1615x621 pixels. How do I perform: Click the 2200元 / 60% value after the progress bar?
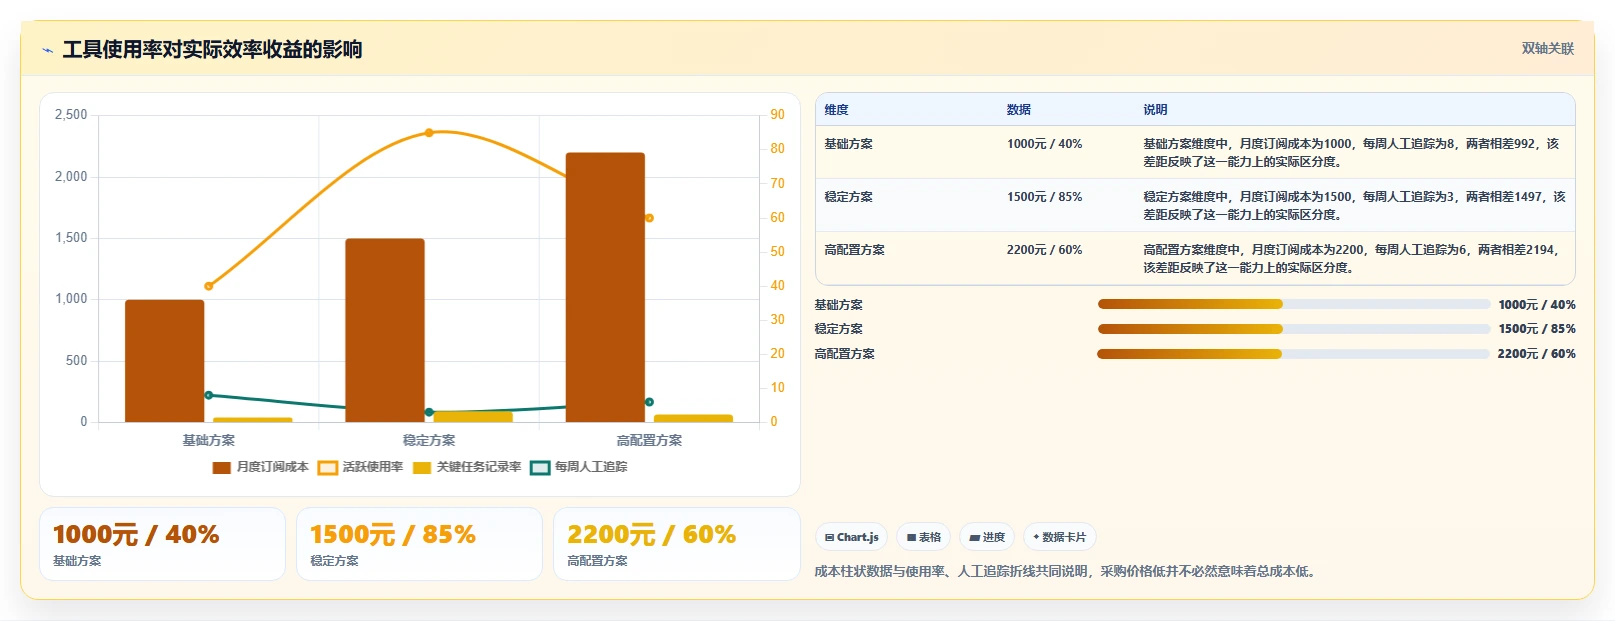[x=1536, y=354]
